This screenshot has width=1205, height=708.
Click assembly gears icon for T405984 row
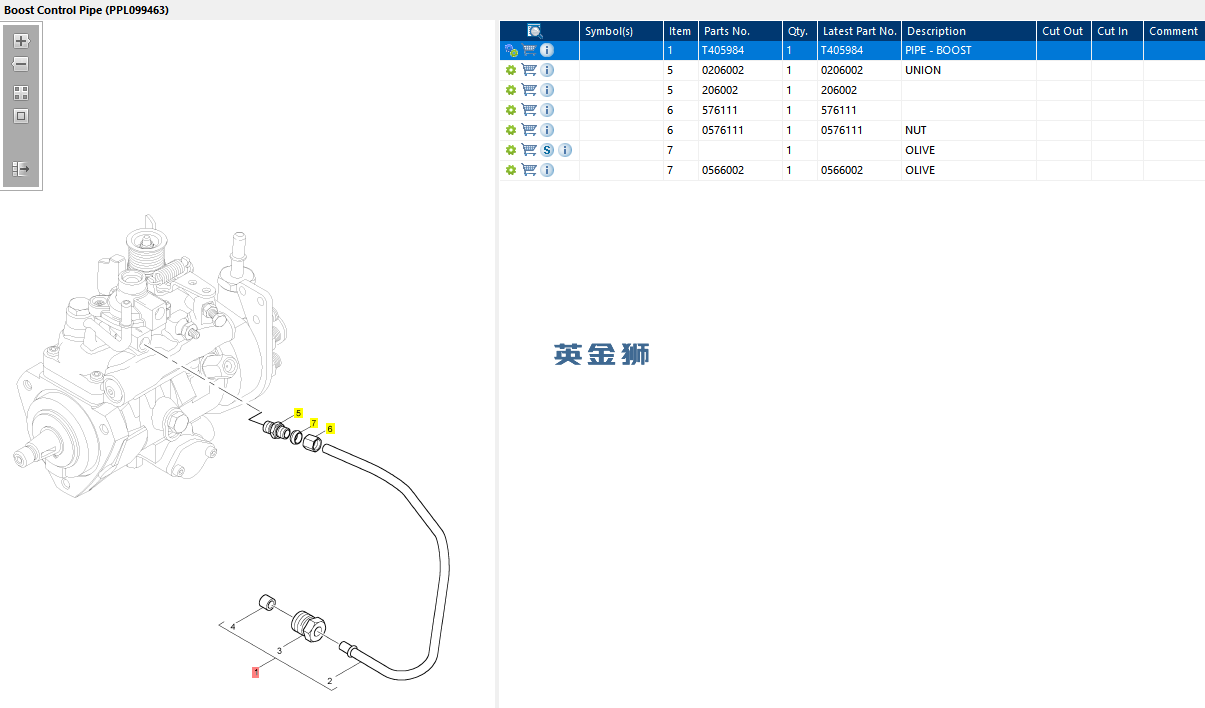[511, 50]
